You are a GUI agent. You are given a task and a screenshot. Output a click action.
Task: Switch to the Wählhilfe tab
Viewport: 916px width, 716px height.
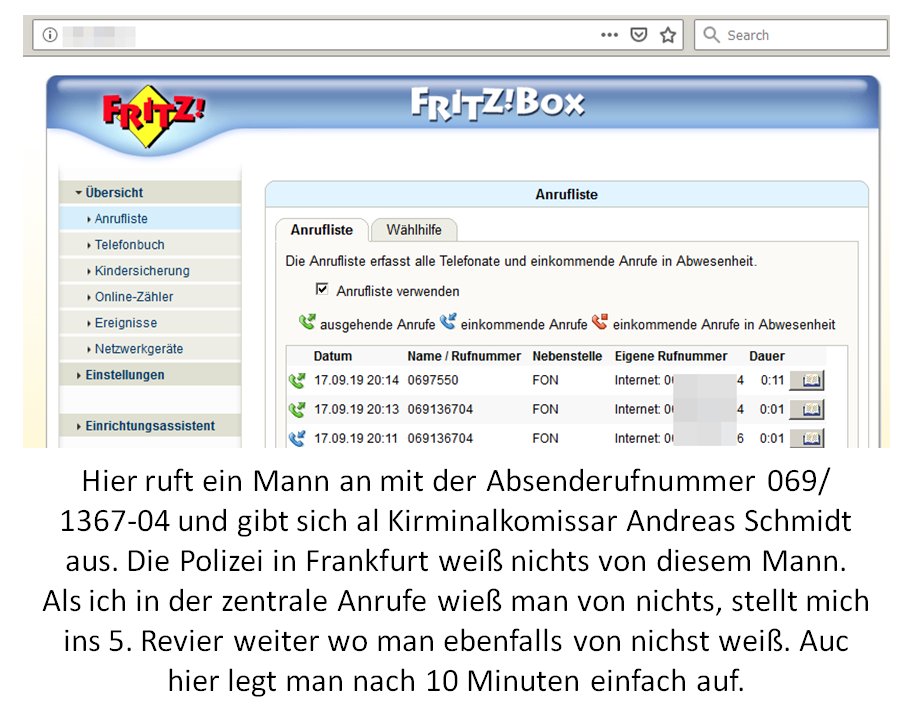[414, 230]
